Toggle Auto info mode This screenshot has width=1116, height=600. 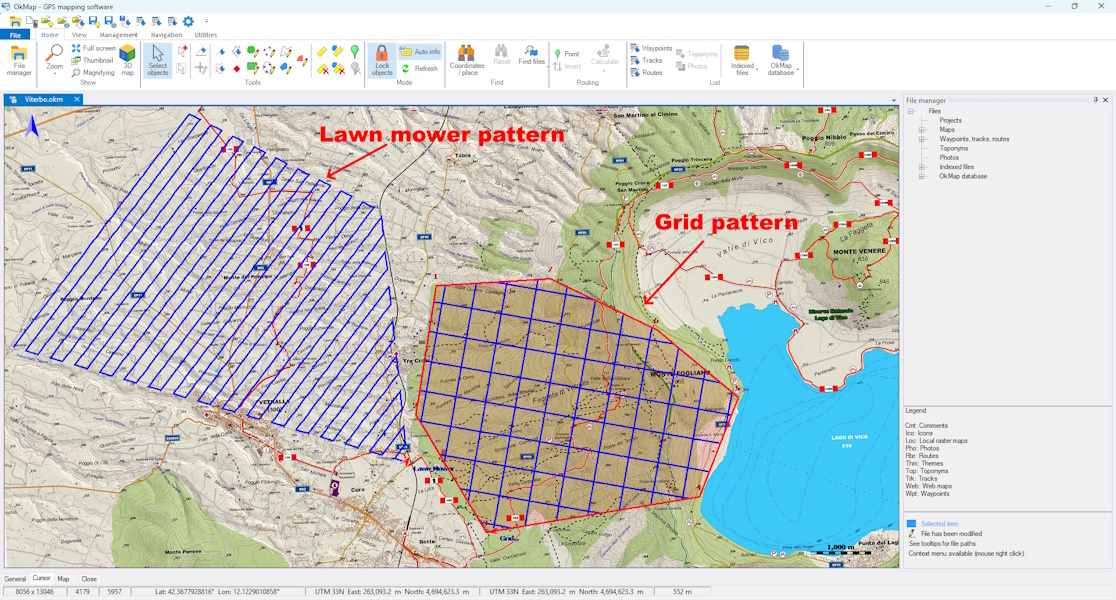[420, 52]
